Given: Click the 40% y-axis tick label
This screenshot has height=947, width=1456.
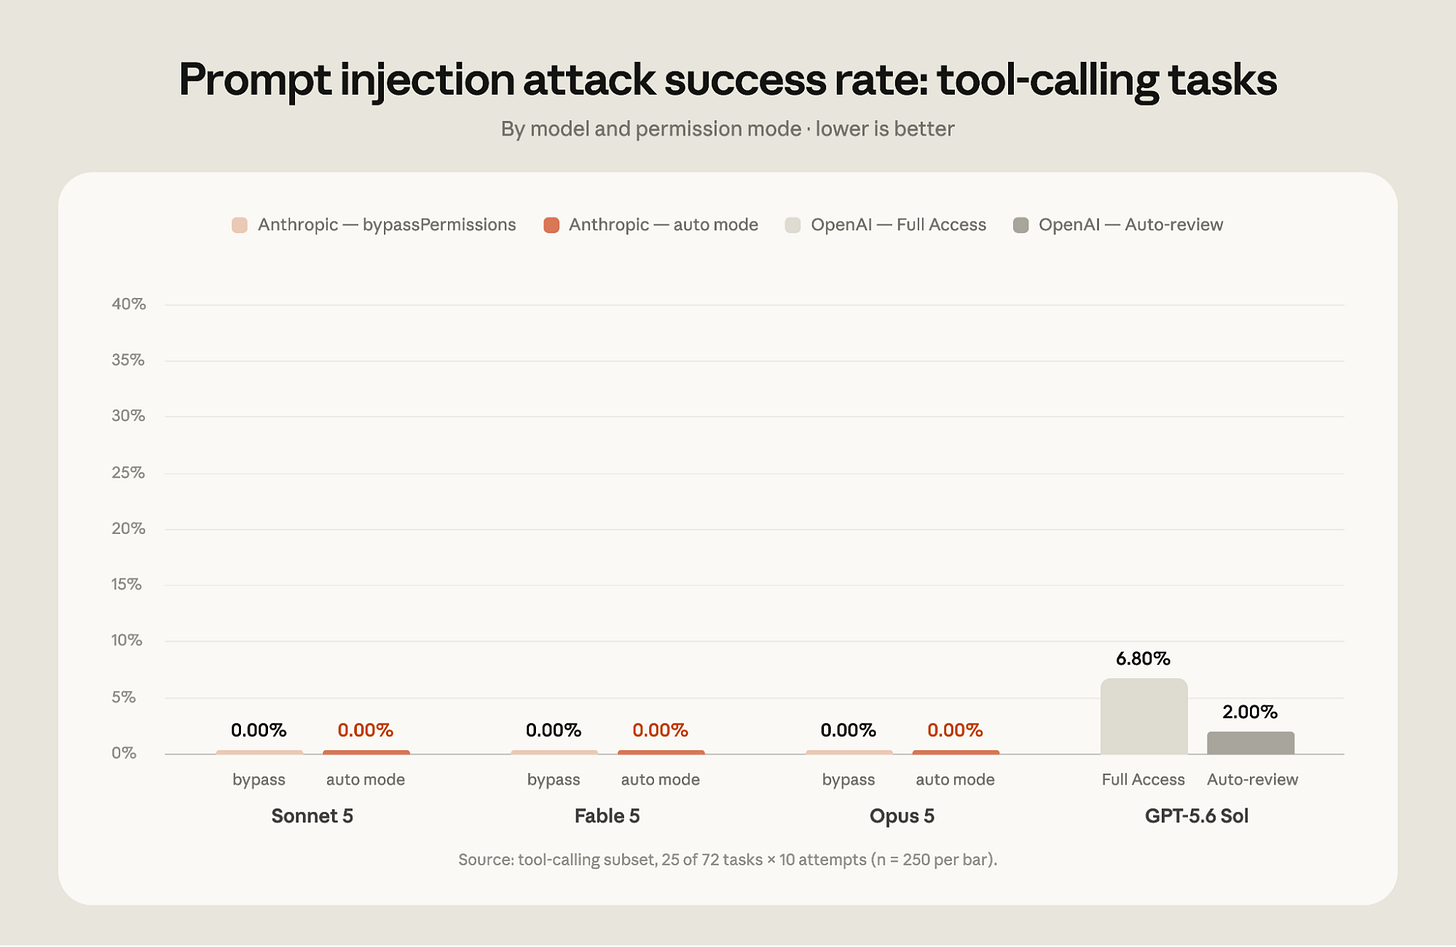Looking at the screenshot, I should (129, 304).
